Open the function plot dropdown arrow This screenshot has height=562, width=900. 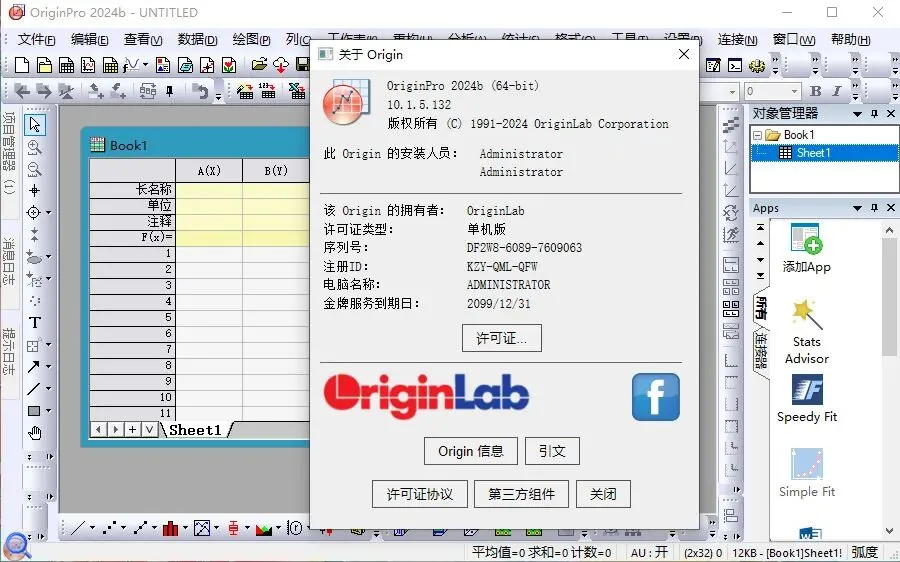pos(145,65)
